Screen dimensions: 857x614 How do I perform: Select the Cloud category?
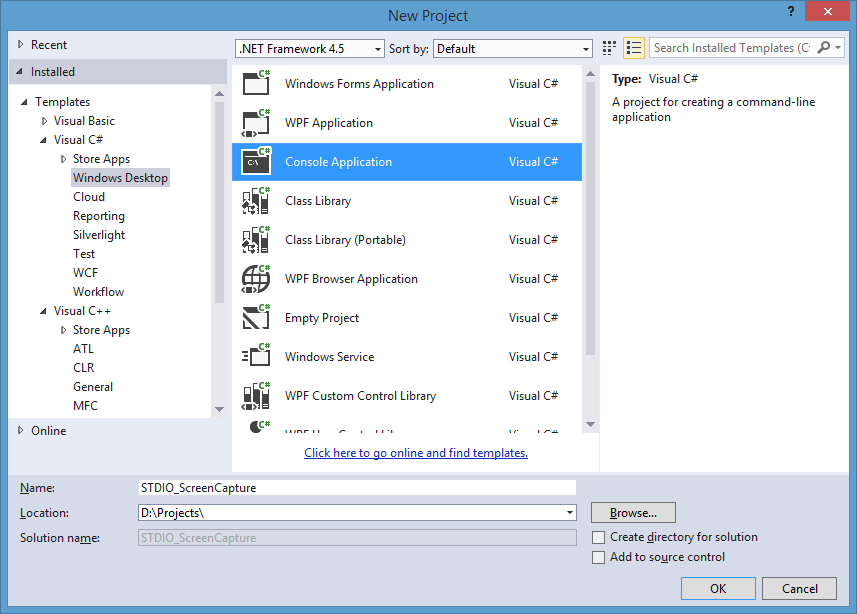pos(89,197)
